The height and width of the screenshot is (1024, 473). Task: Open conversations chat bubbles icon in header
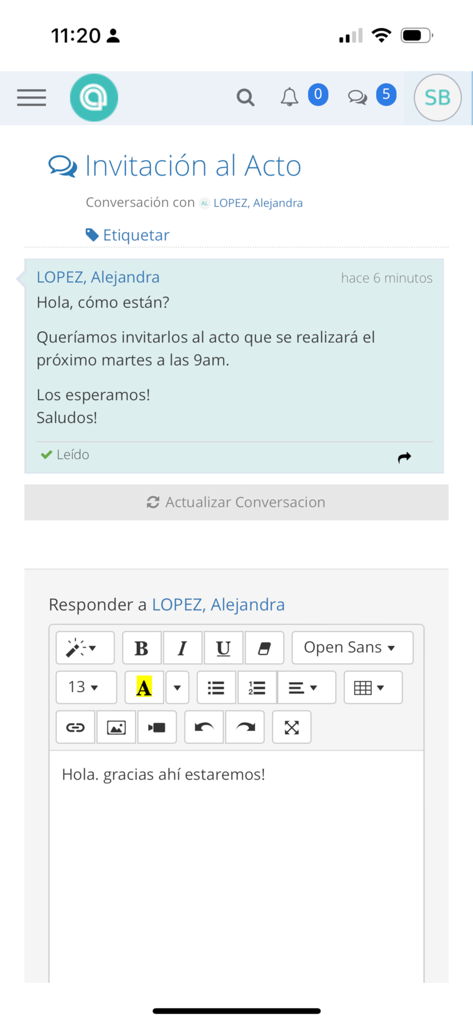[357, 98]
